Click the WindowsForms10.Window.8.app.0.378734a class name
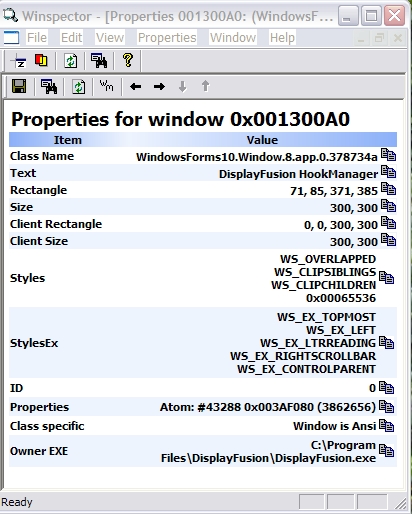The height and width of the screenshot is (514, 412). (x=257, y=157)
